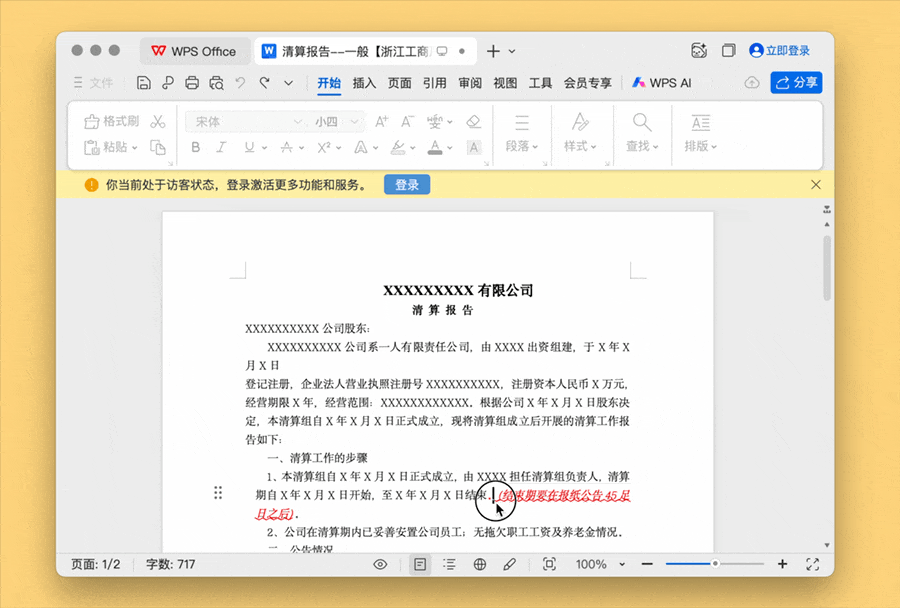Close the guest mode notification banner

tap(816, 184)
